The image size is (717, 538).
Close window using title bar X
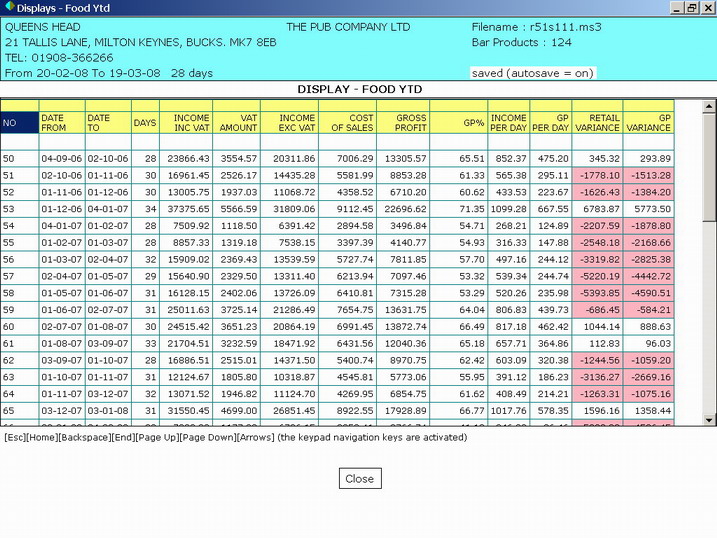tap(706, 8)
